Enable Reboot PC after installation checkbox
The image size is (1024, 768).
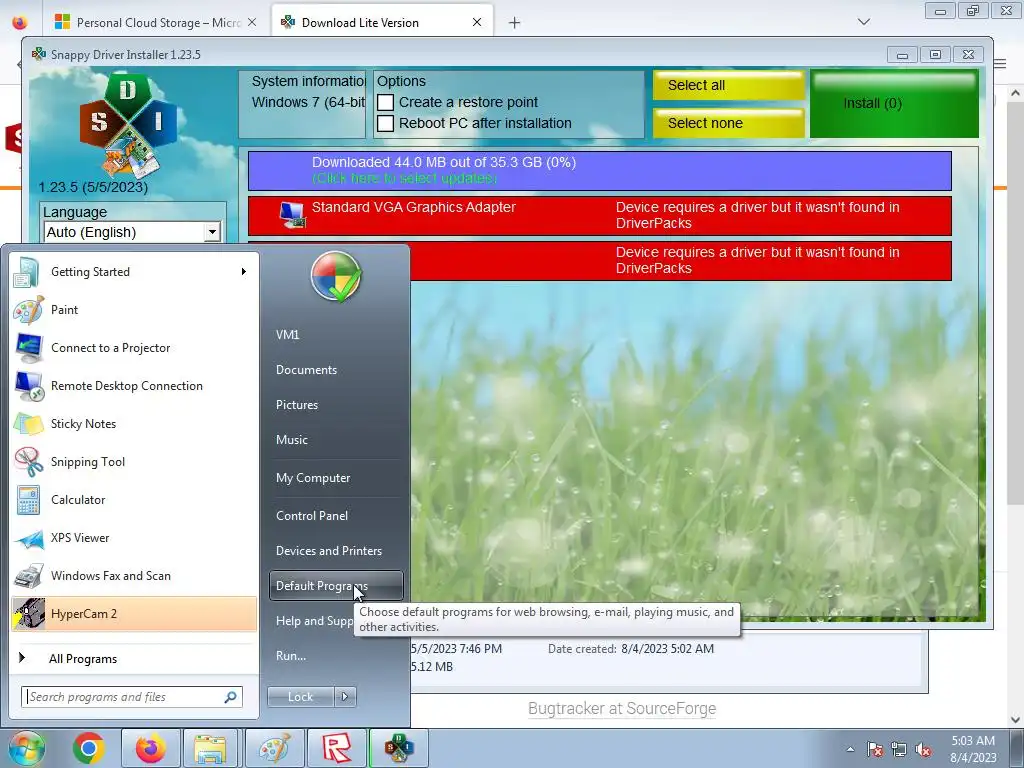385,123
